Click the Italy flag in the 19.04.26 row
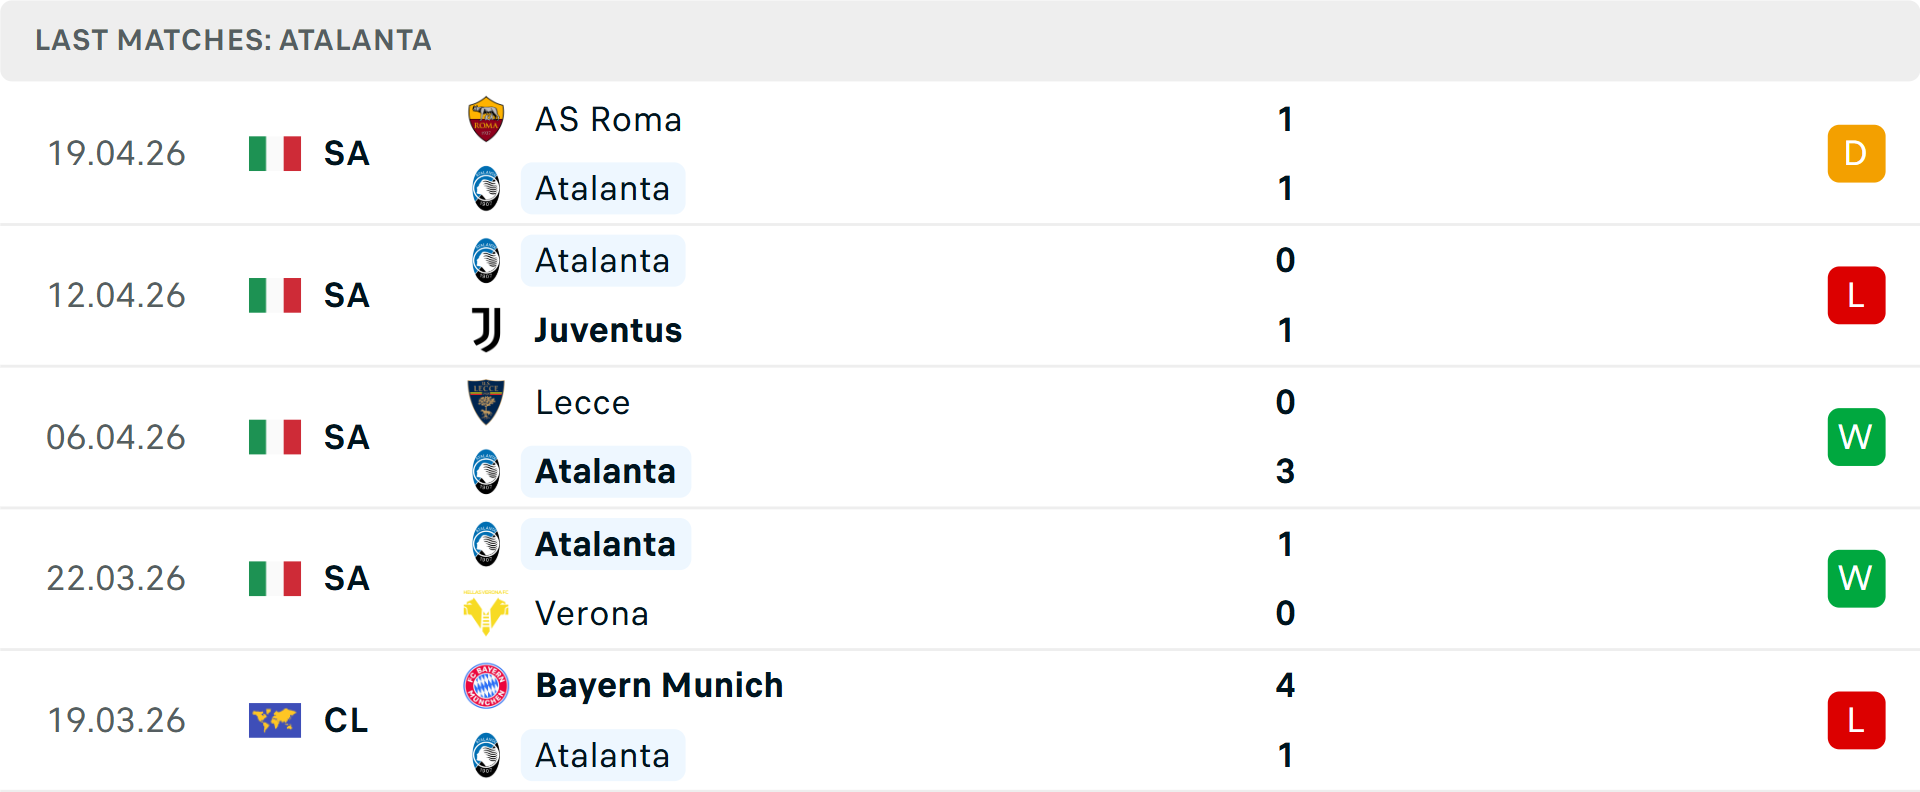Screen dimensions: 1920x792 pyautogui.click(x=275, y=154)
